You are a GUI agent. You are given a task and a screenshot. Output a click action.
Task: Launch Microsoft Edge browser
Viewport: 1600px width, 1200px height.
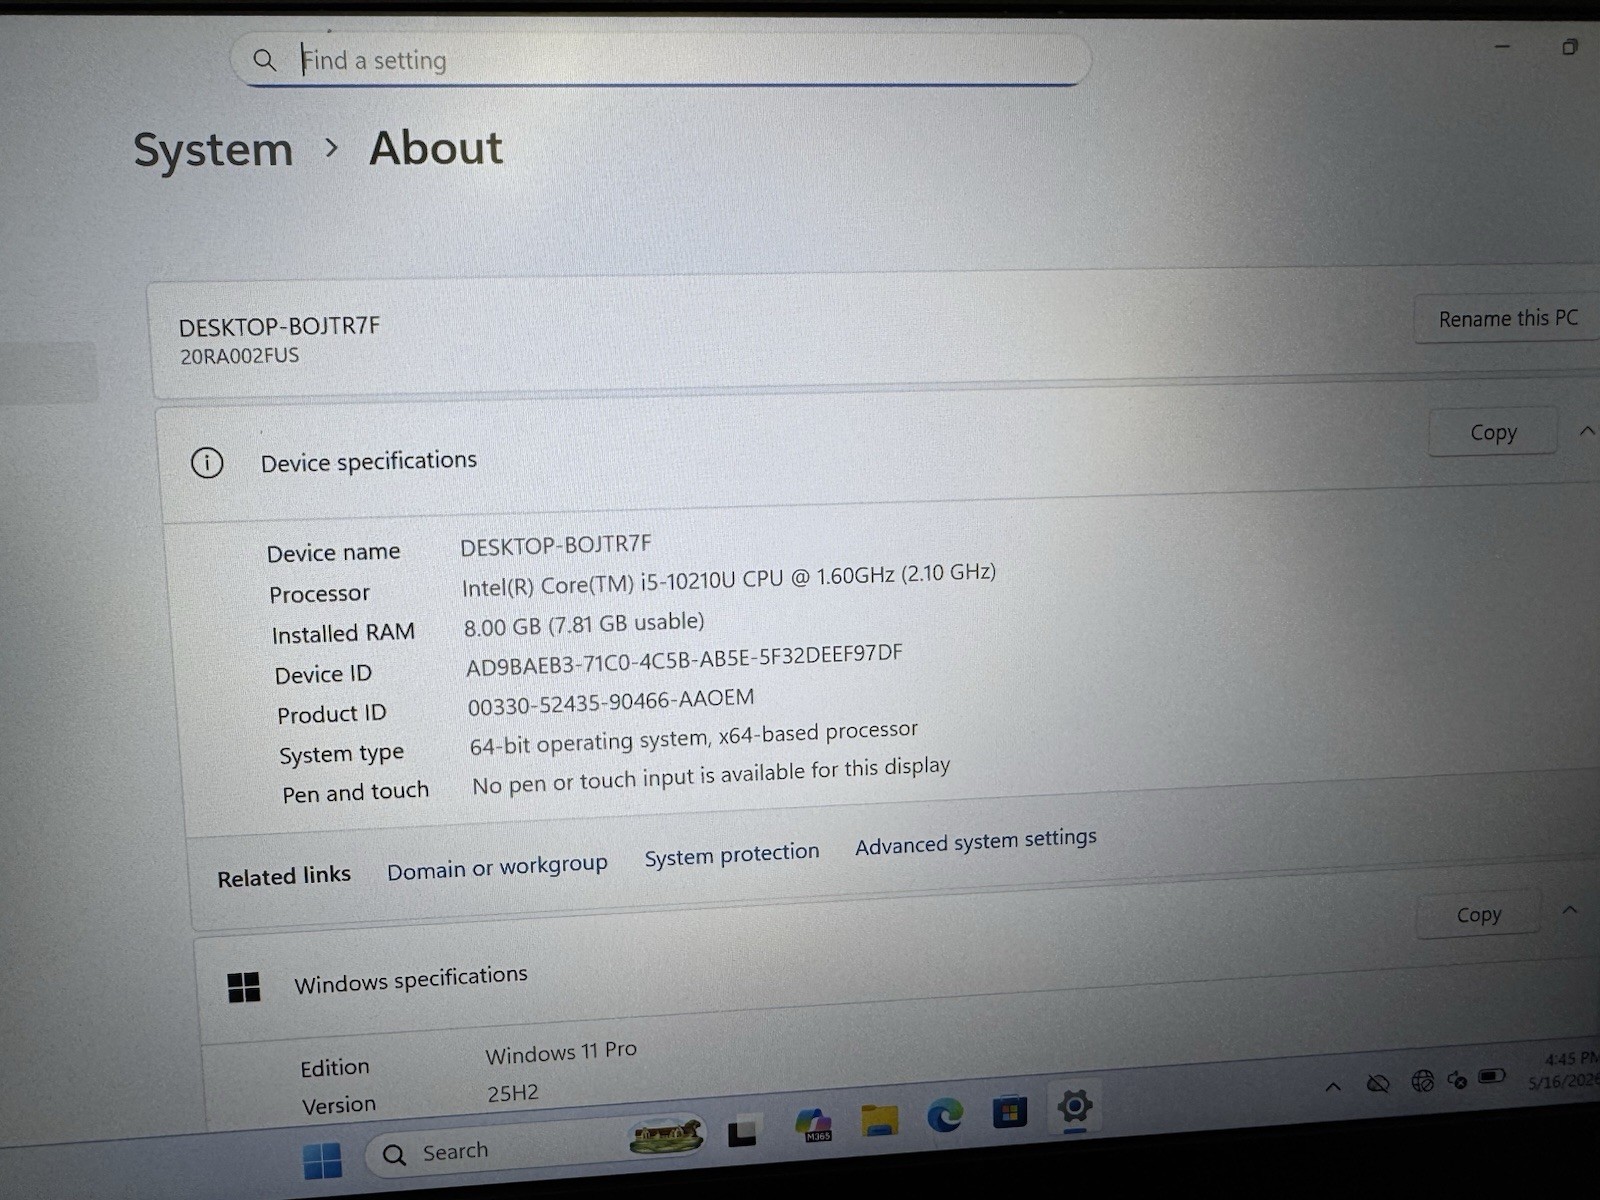(945, 1114)
